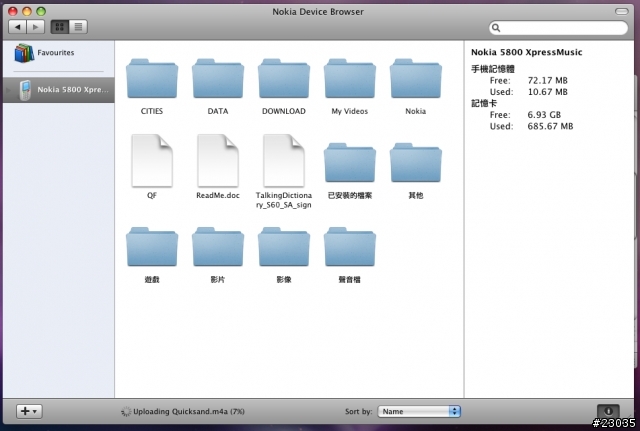Viewport: 640px width, 431px height.
Task: Open the Sort by Name dropdown
Action: coord(419,411)
